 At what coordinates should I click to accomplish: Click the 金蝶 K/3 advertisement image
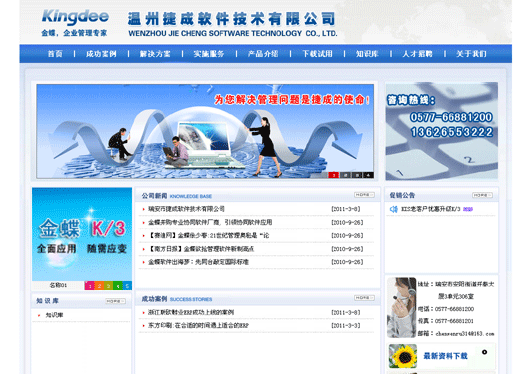(82, 234)
